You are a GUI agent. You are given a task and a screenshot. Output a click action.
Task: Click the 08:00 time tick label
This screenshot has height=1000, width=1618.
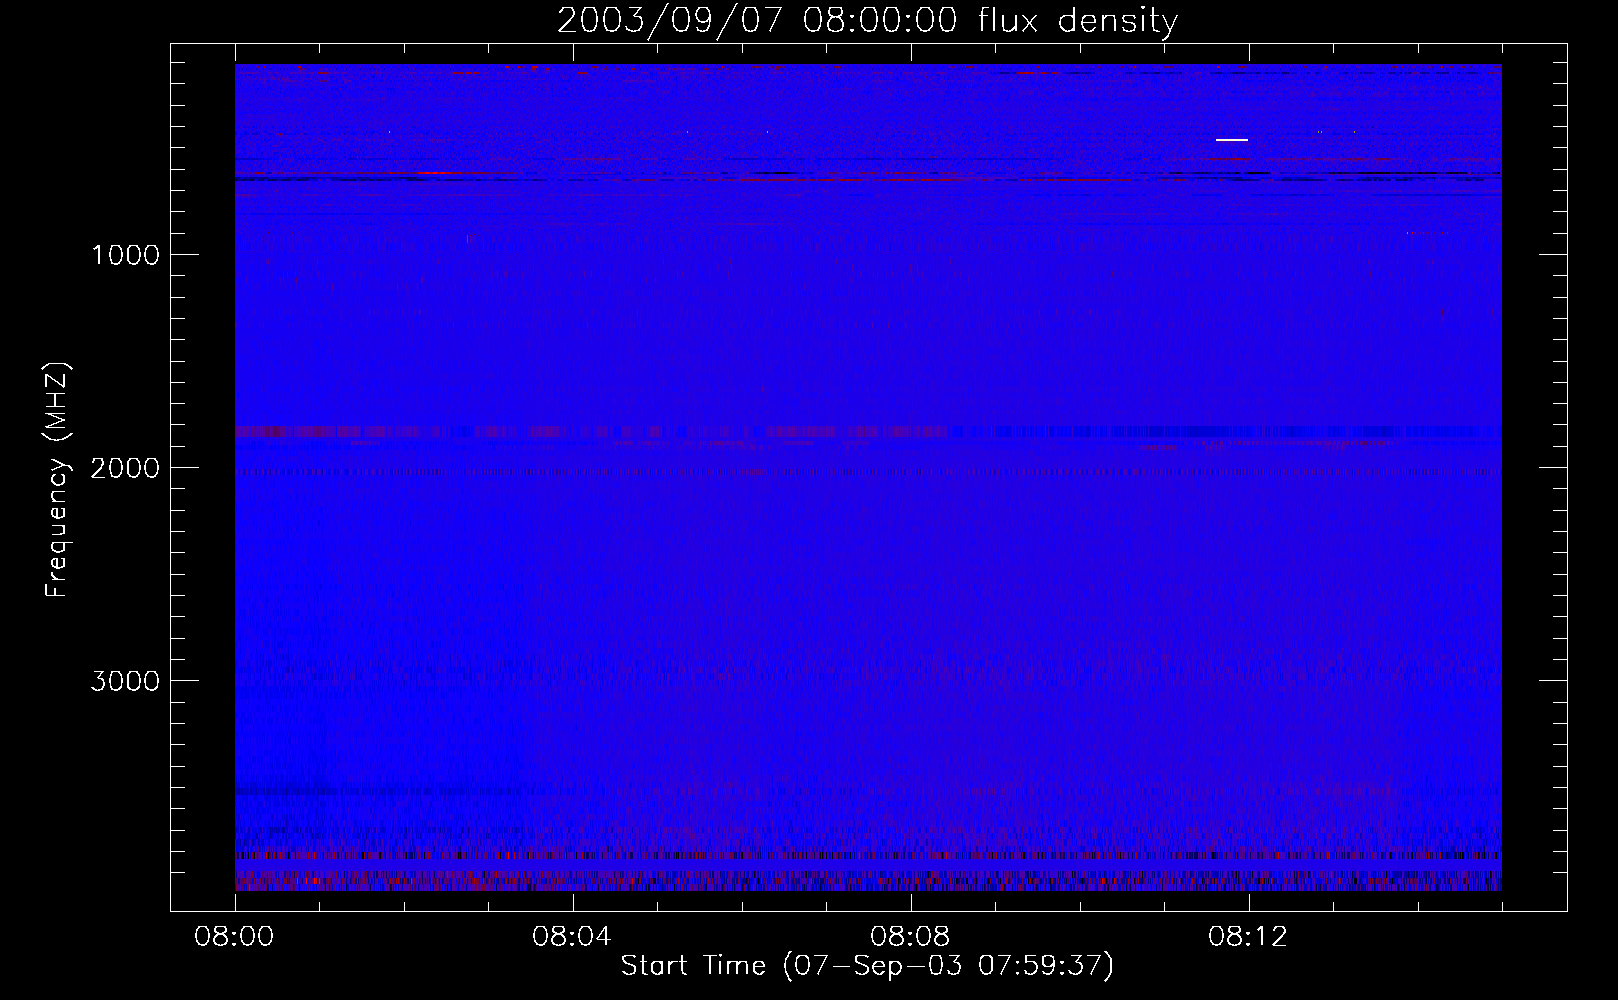pos(234,937)
